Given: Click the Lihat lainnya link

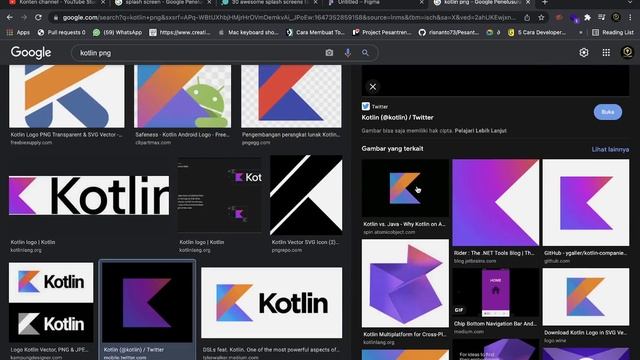Looking at the screenshot, I should [x=610, y=149].
